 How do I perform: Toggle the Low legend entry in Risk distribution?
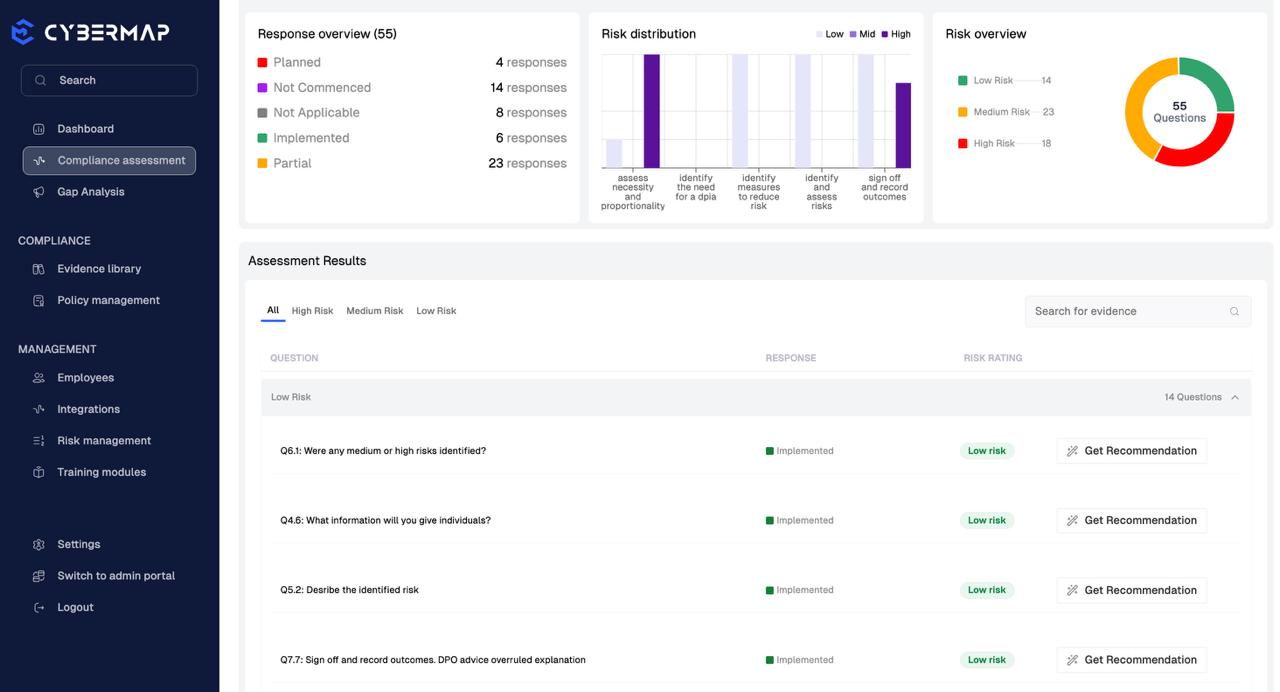(x=830, y=34)
